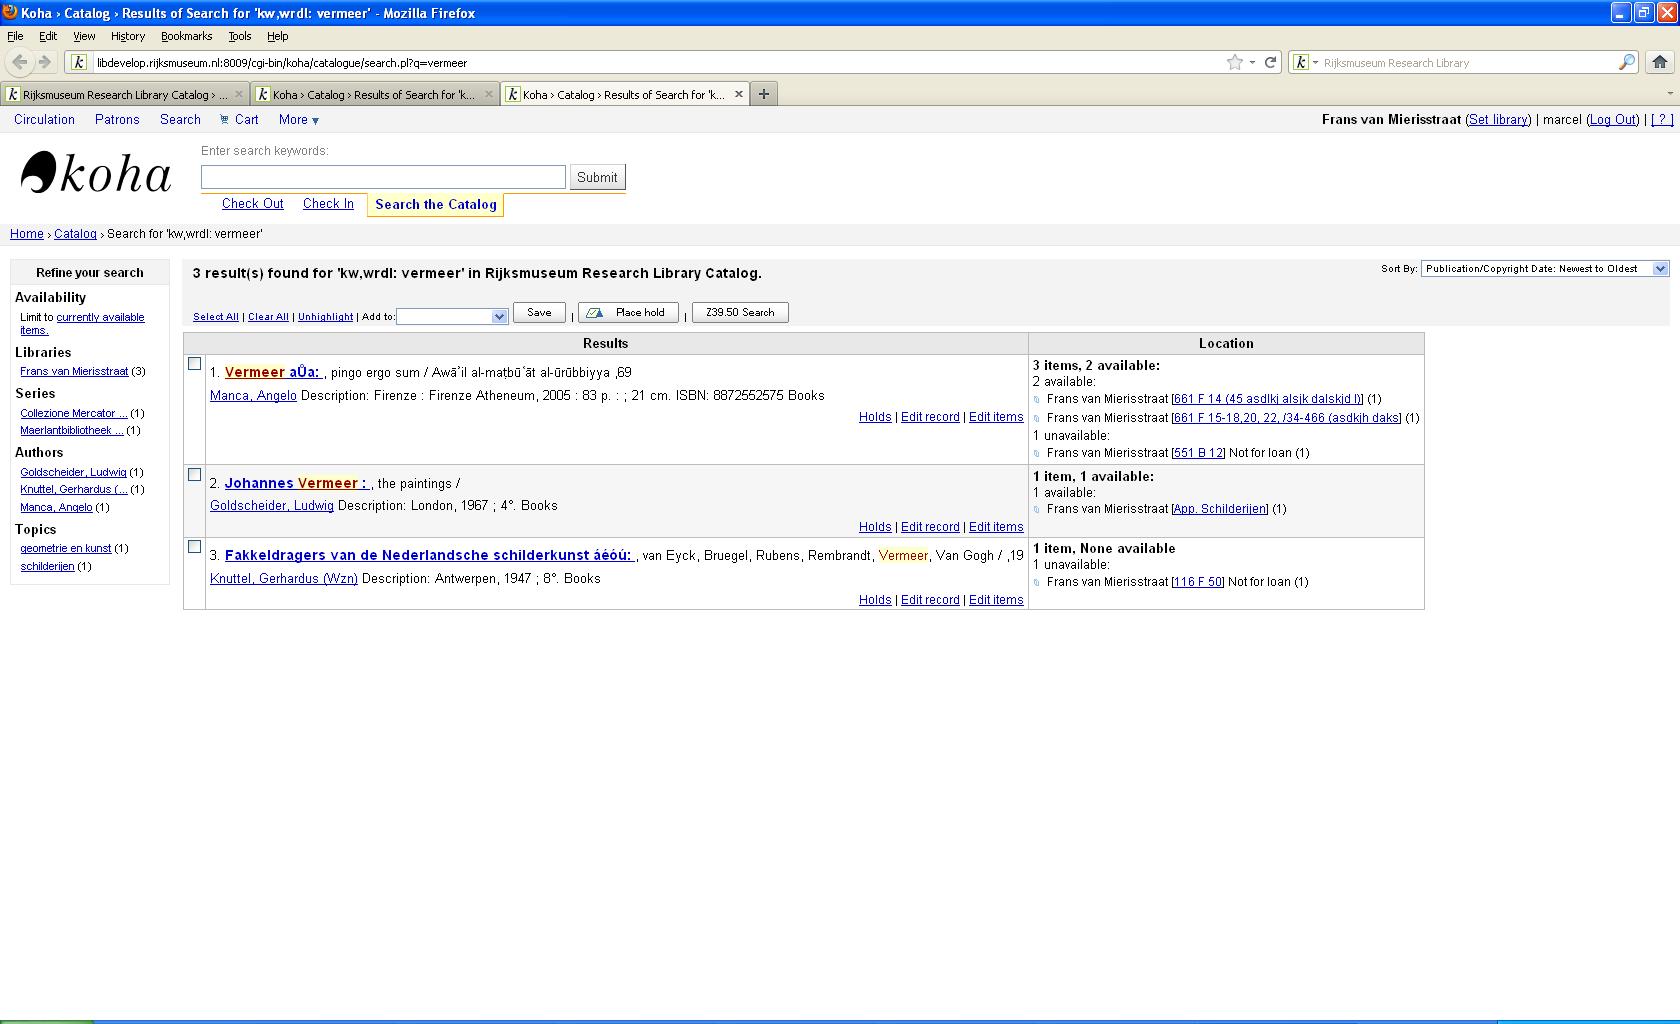Open the Sort By dropdown
1680x1024 pixels.
point(1544,269)
